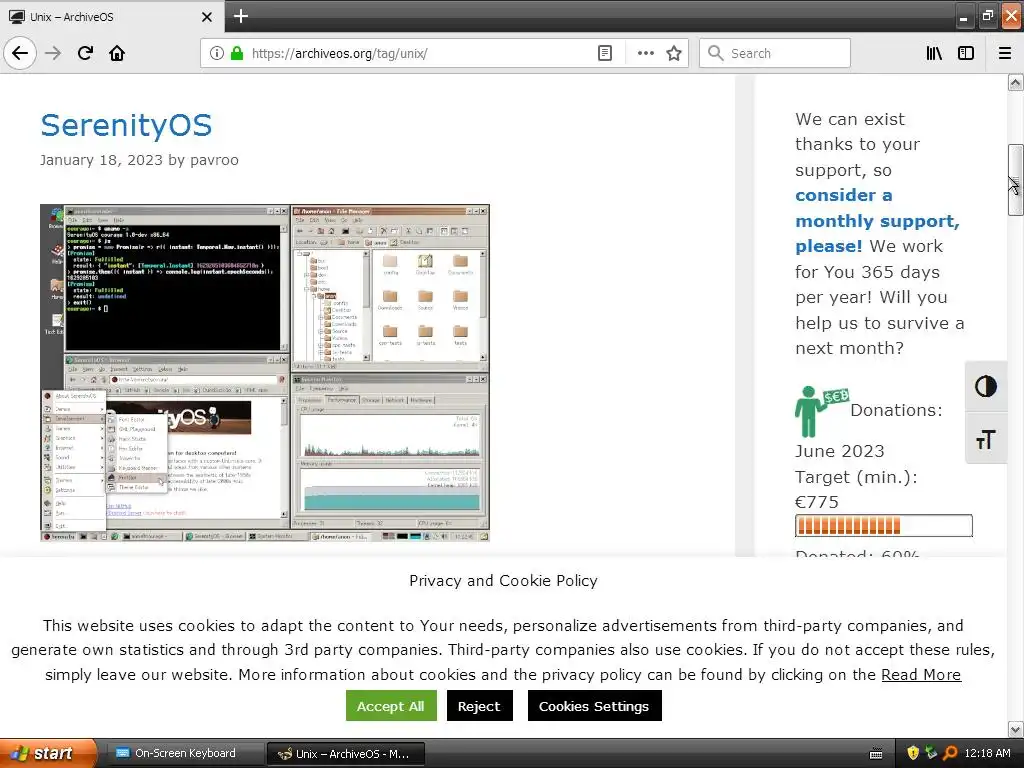
Task: Show site information icon in address bar
Action: pos(216,53)
